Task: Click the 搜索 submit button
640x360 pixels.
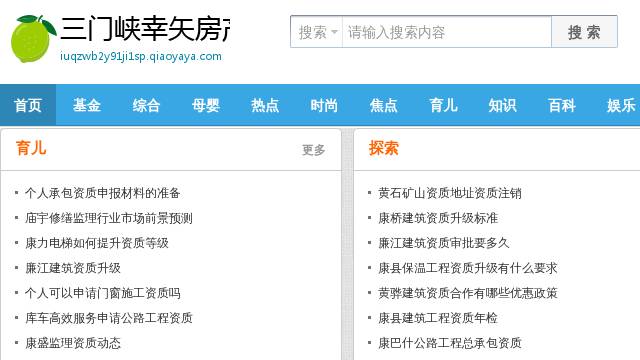Action: click(x=584, y=32)
